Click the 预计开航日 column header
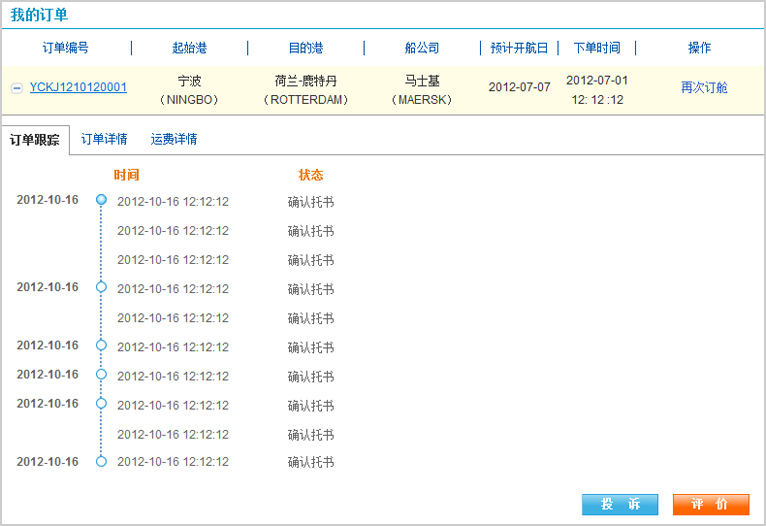 519,48
